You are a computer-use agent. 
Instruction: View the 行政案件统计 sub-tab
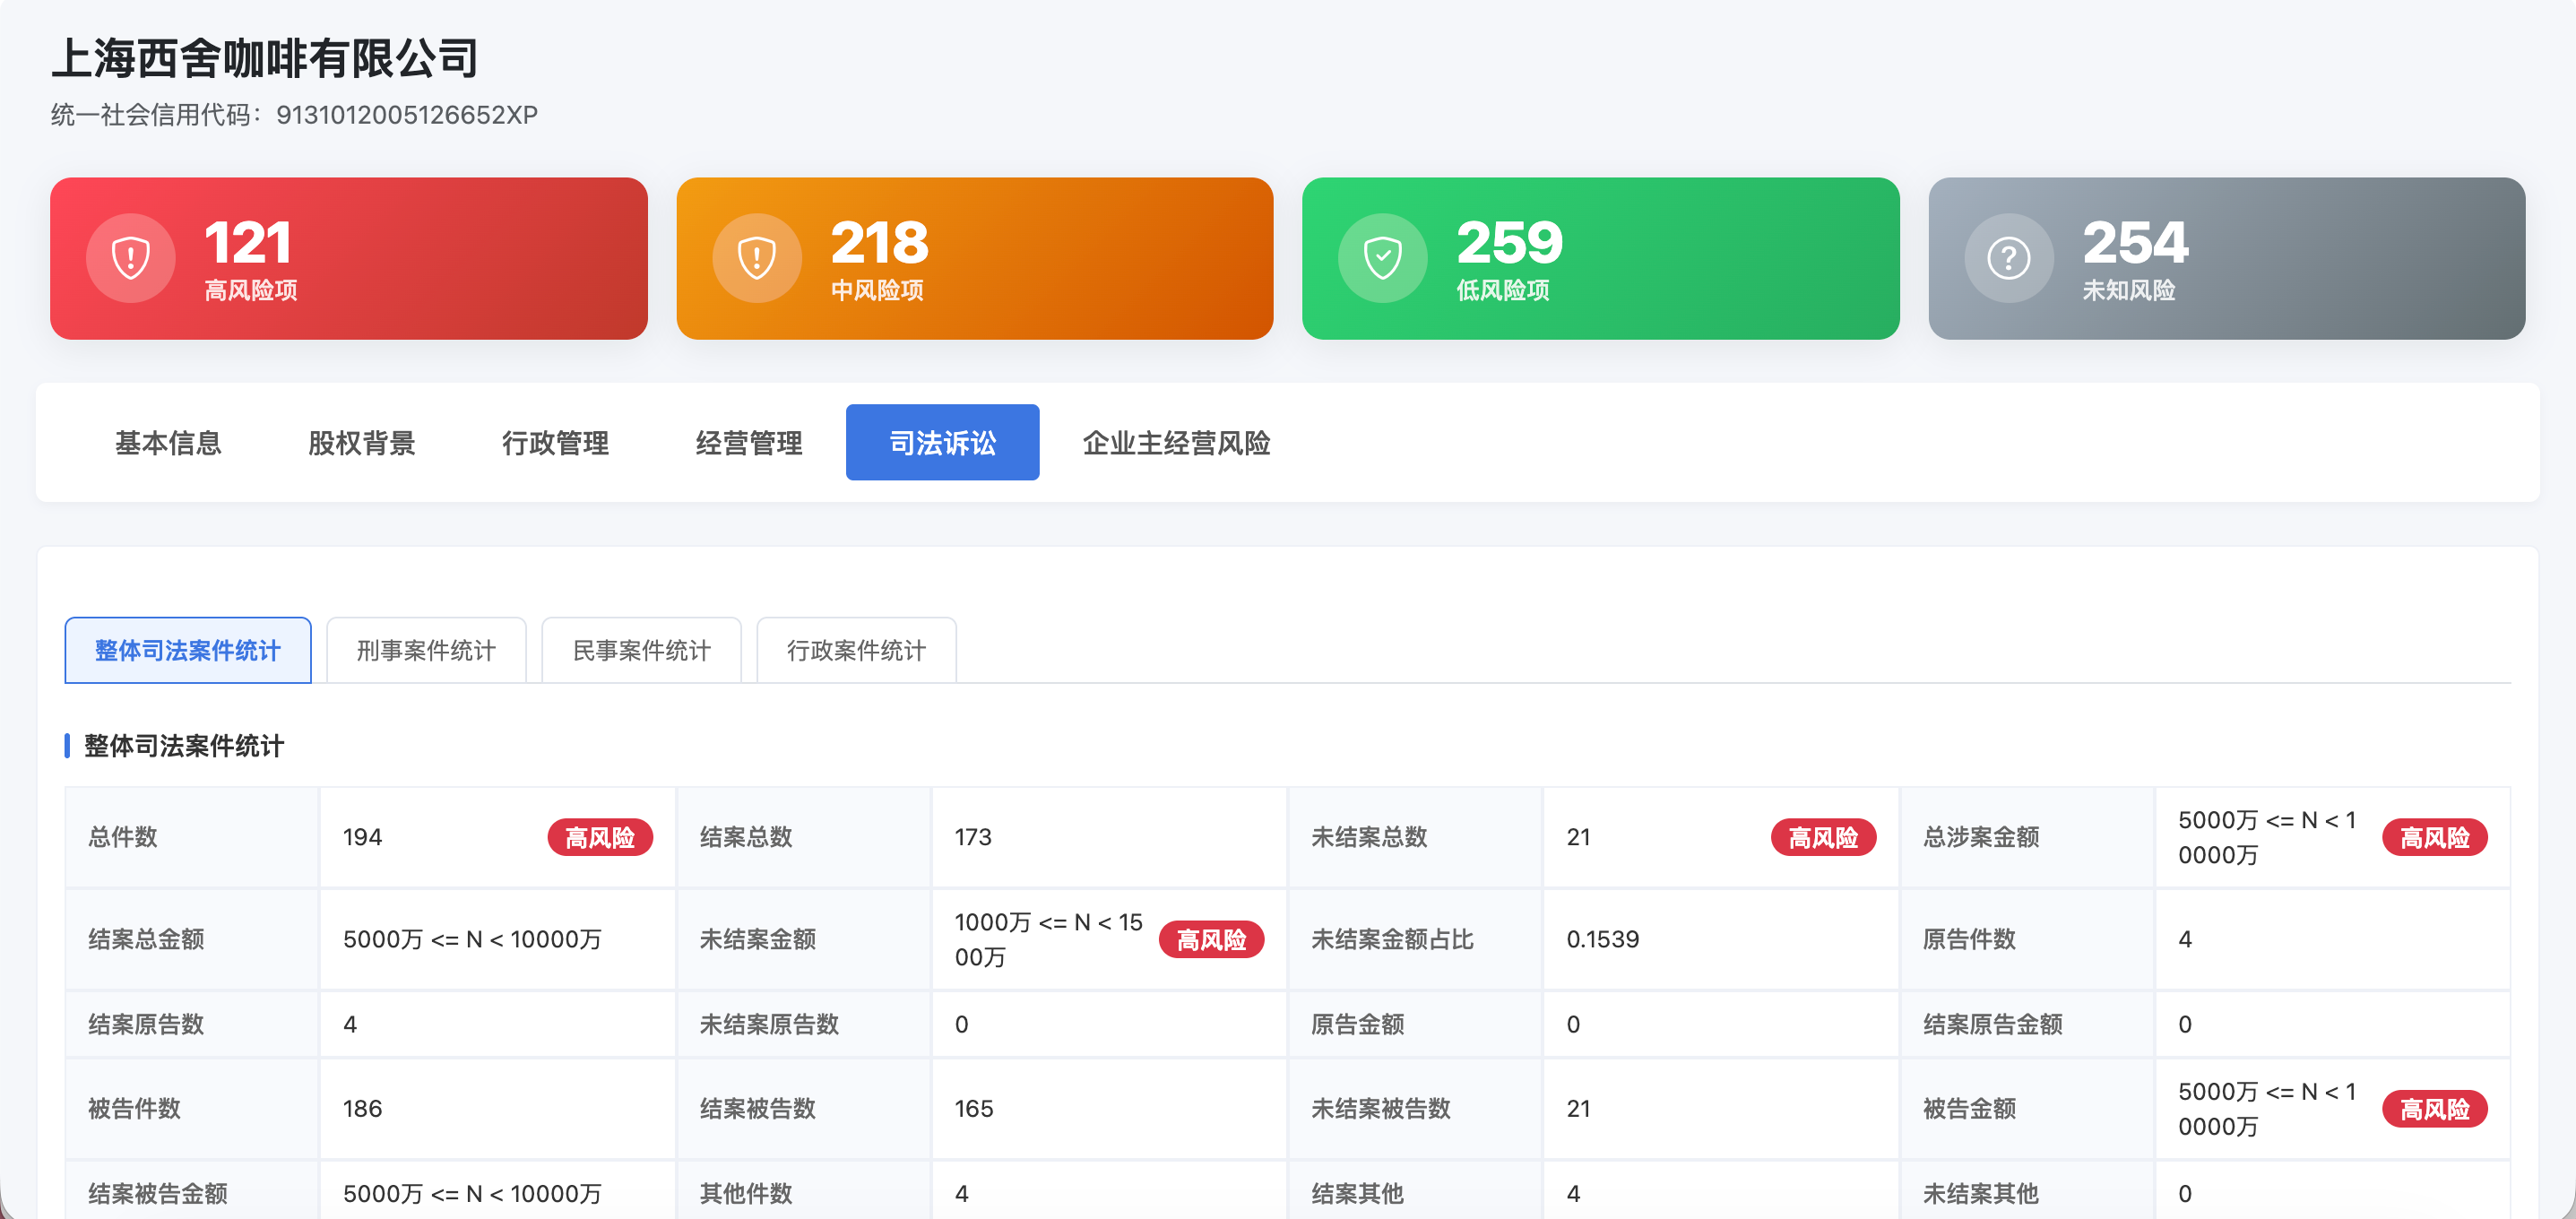click(x=856, y=650)
